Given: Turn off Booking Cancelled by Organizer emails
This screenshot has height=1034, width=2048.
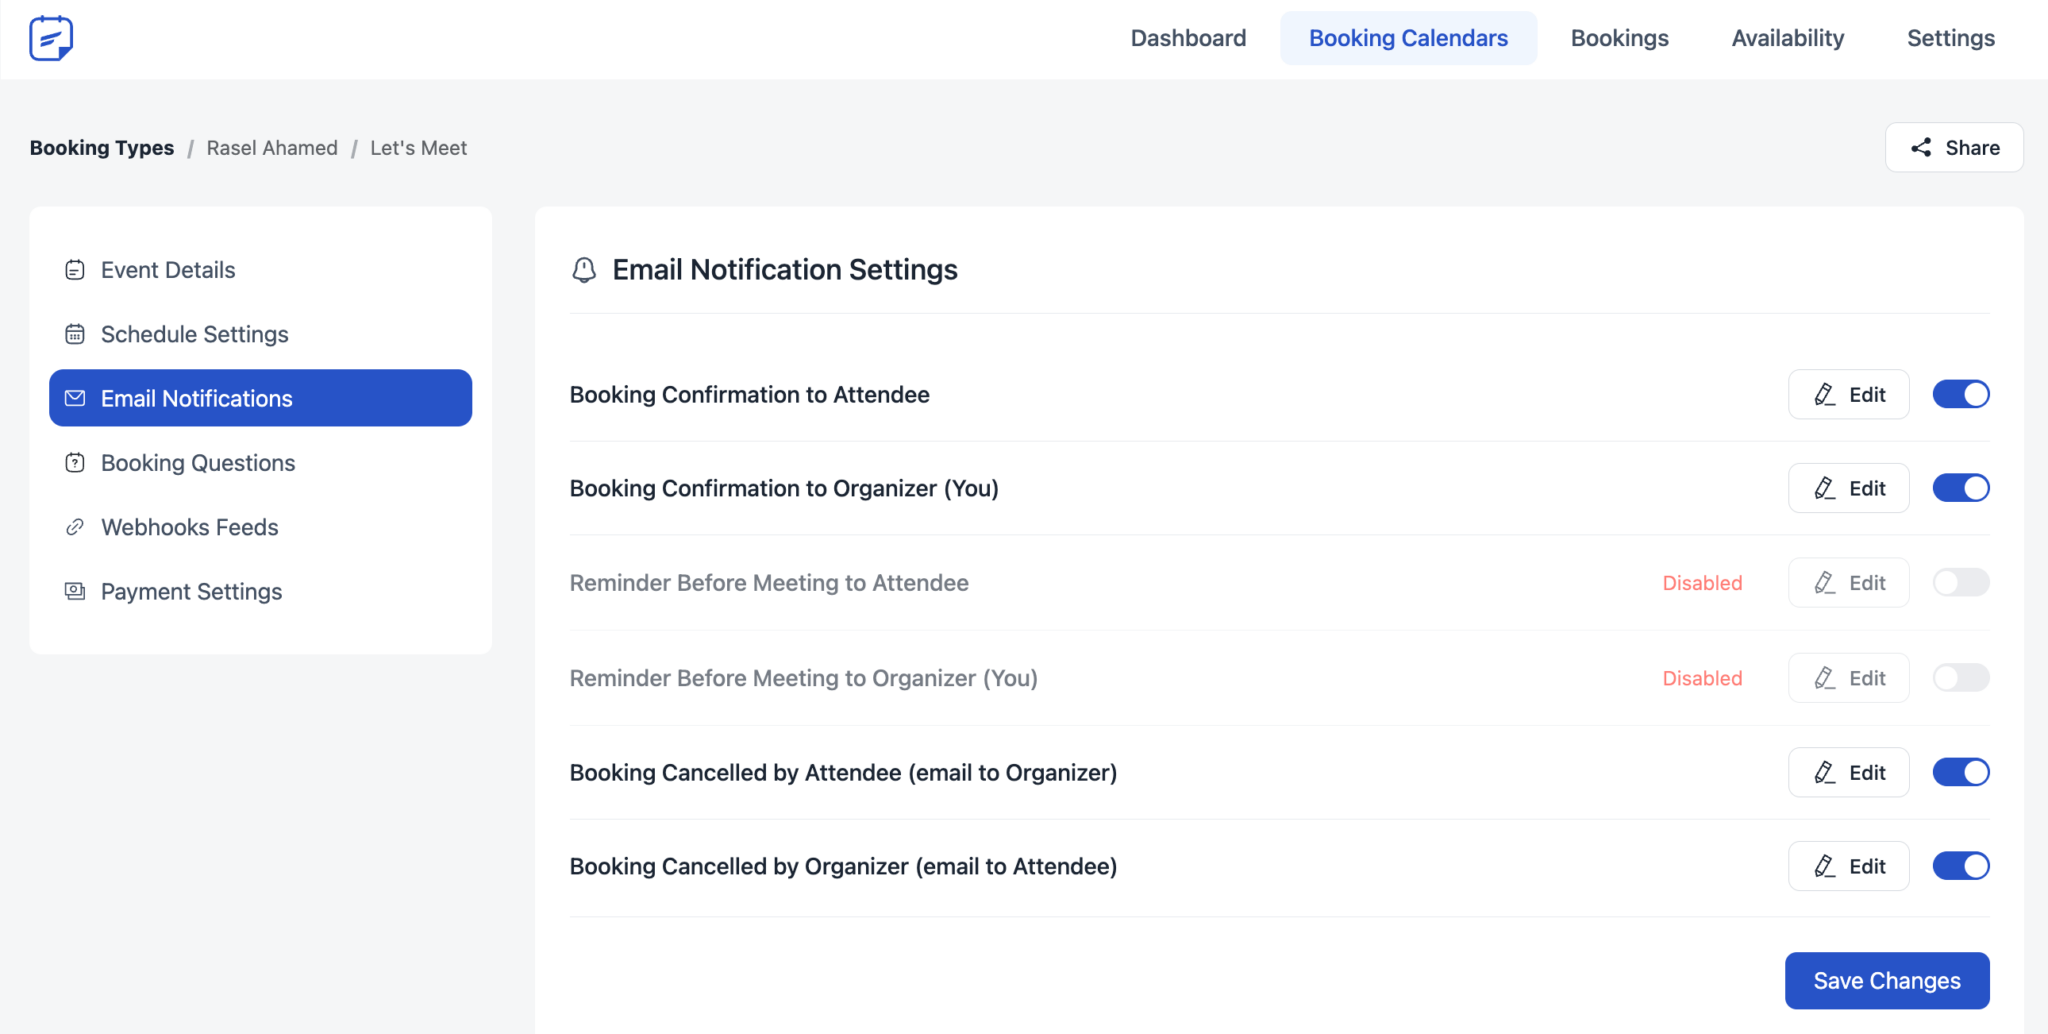Looking at the screenshot, I should tap(1960, 866).
